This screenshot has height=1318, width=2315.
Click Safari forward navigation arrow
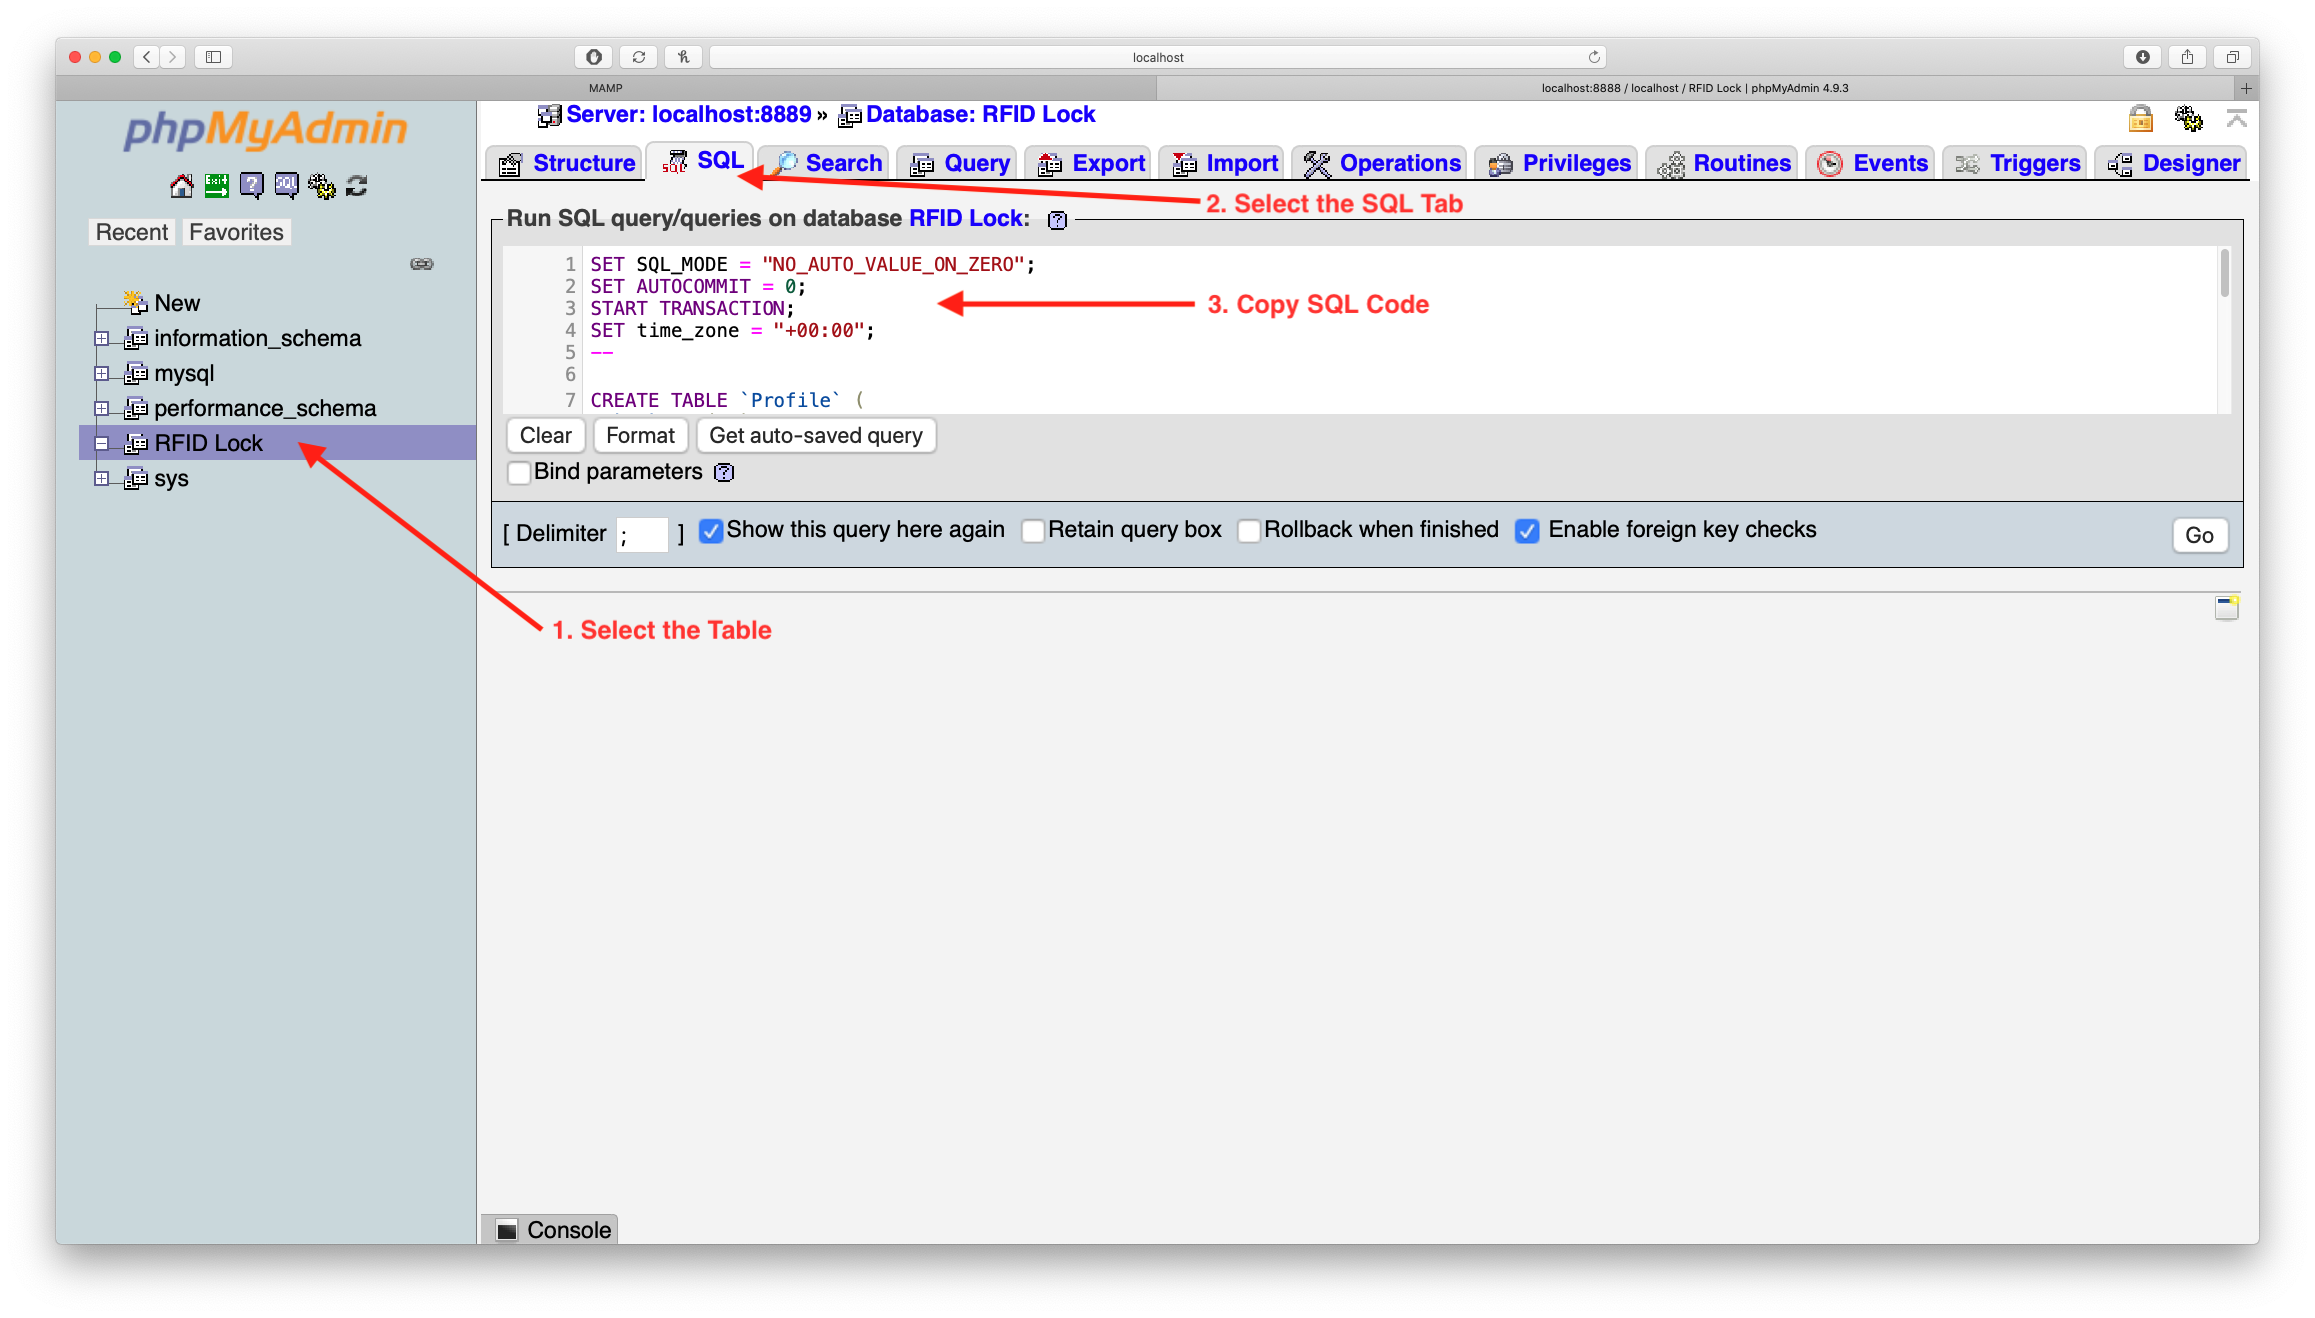172,57
